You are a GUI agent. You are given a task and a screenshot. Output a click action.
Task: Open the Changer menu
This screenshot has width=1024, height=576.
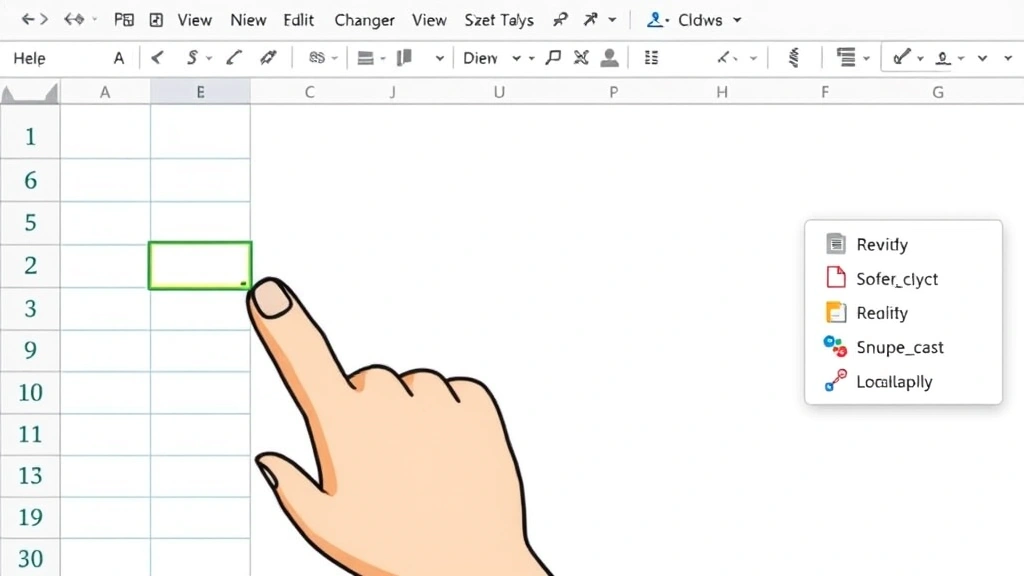click(364, 20)
